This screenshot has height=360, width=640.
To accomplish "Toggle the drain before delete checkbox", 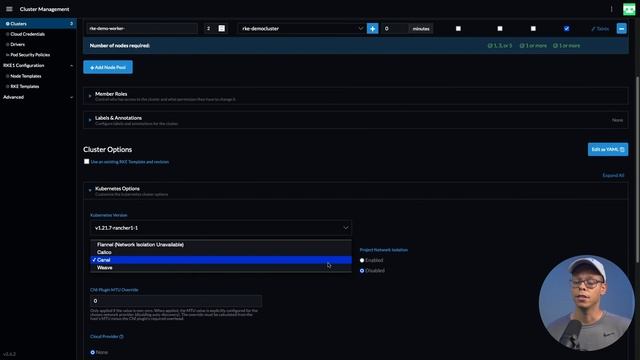I will 458,29.
